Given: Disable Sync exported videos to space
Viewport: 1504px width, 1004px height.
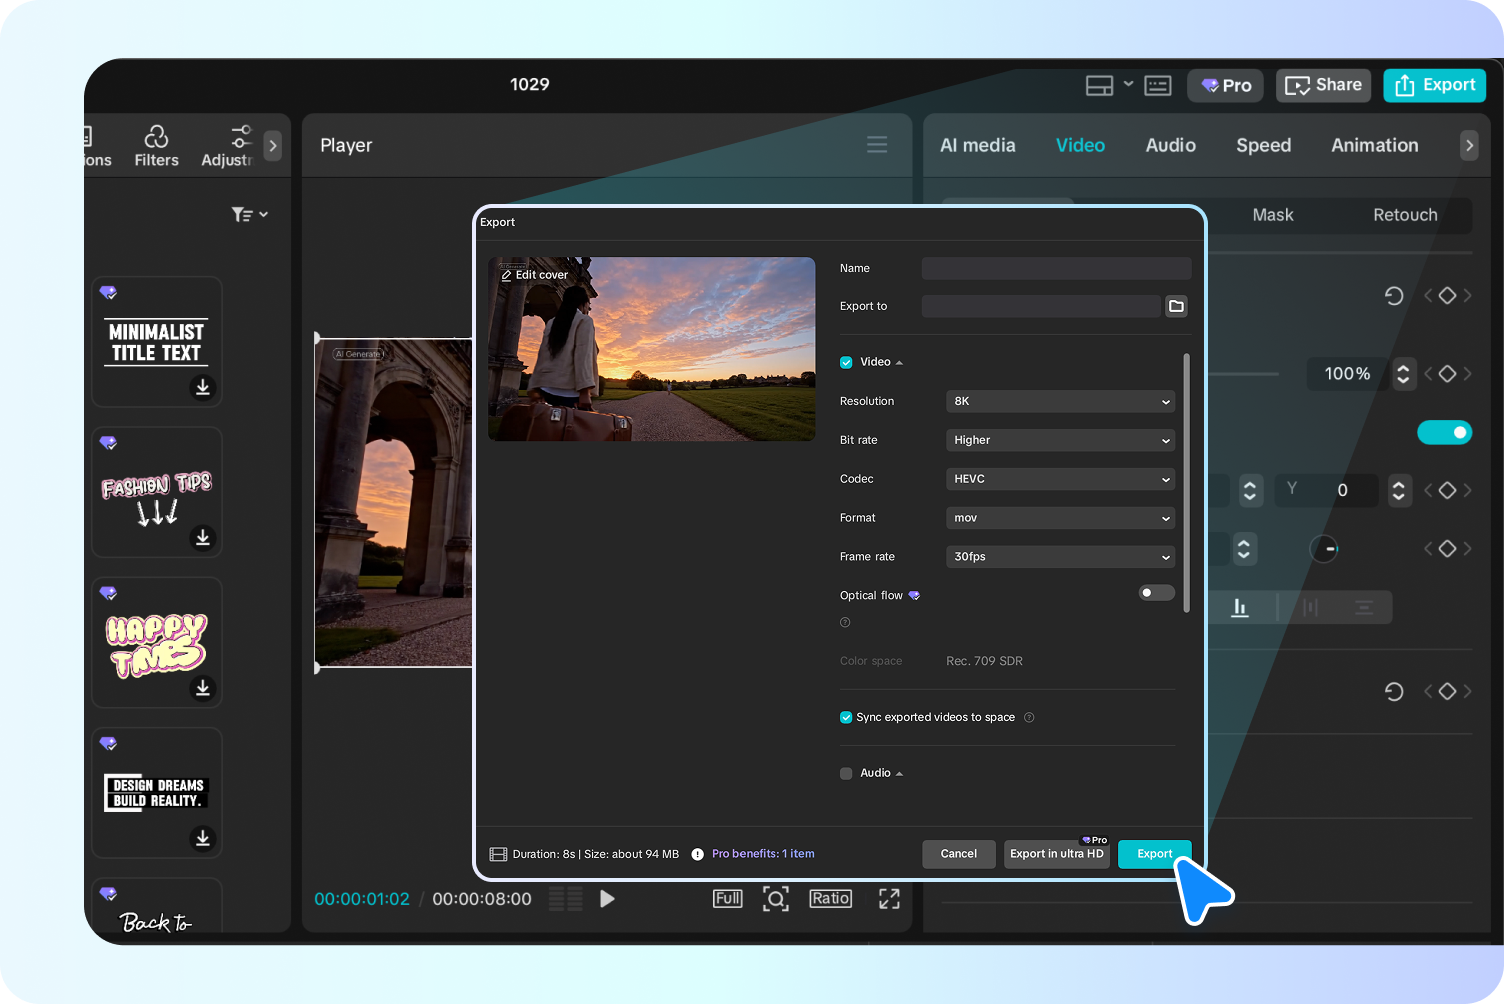Looking at the screenshot, I should 846,717.
